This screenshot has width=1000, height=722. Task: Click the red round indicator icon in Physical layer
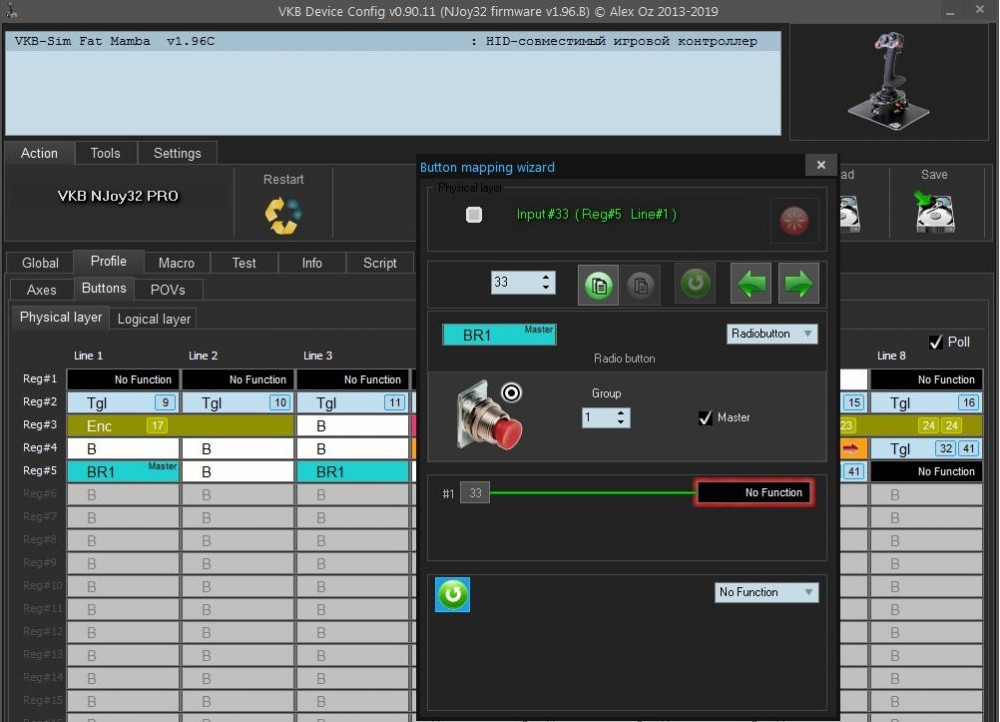794,221
